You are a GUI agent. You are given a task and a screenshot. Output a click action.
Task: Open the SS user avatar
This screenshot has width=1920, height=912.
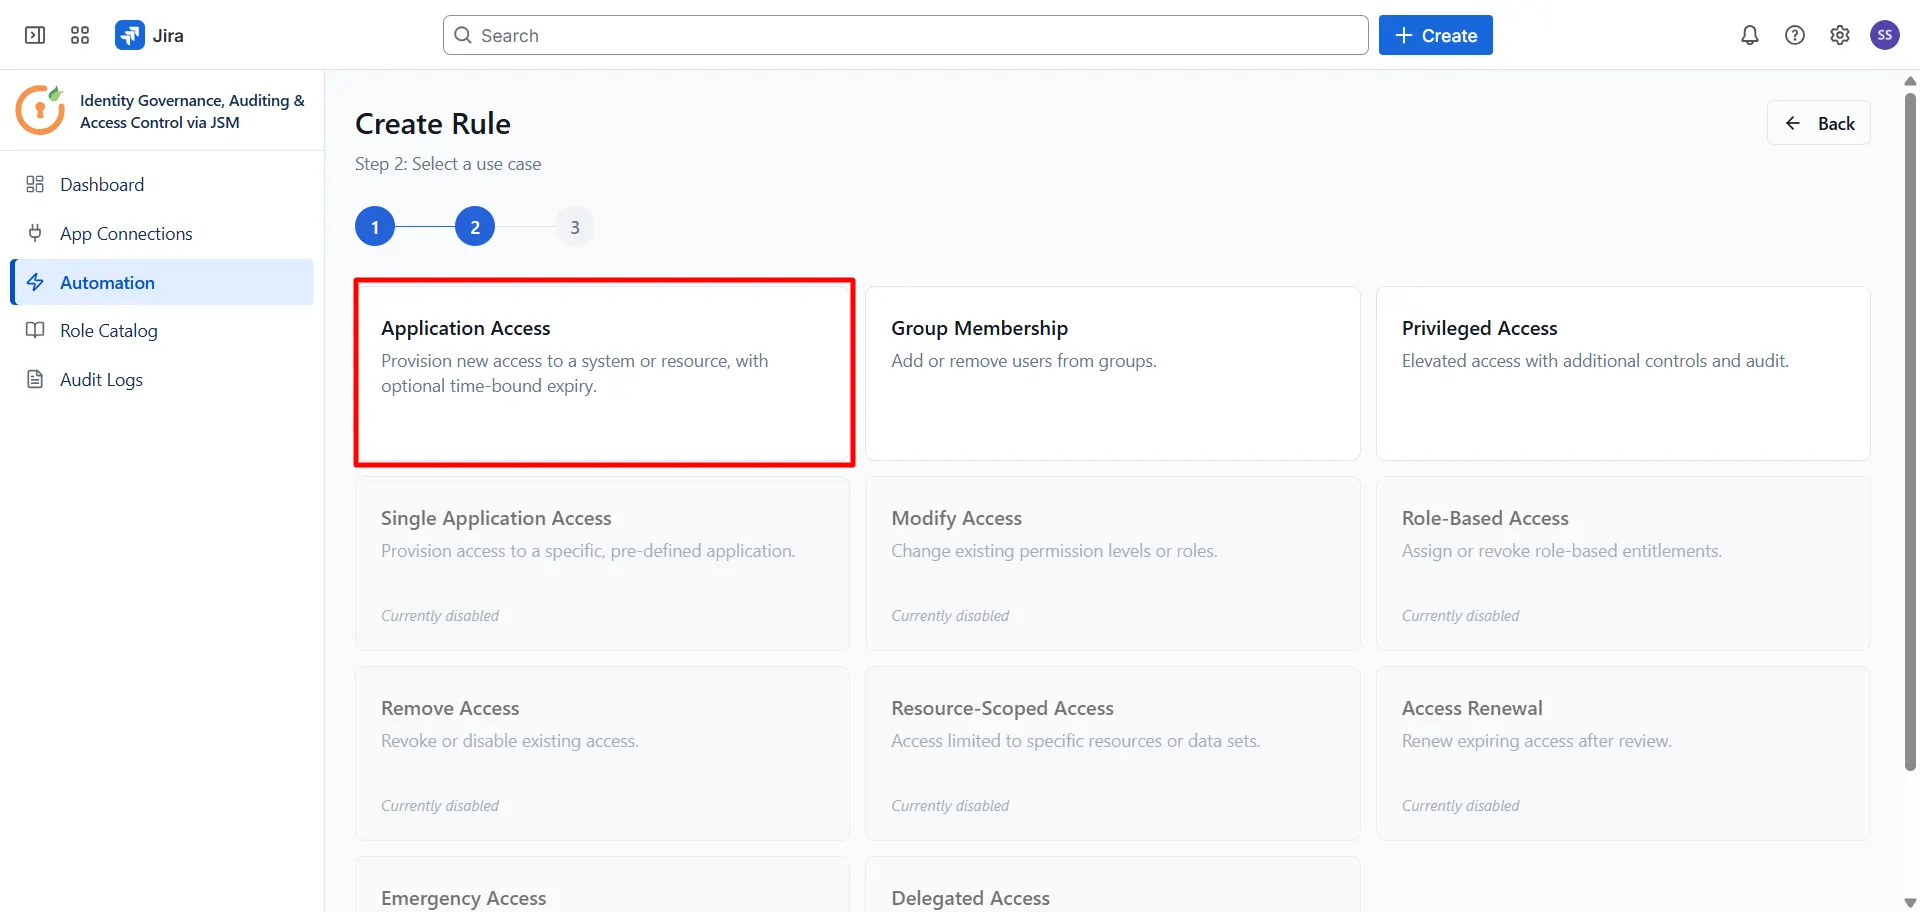point(1885,35)
